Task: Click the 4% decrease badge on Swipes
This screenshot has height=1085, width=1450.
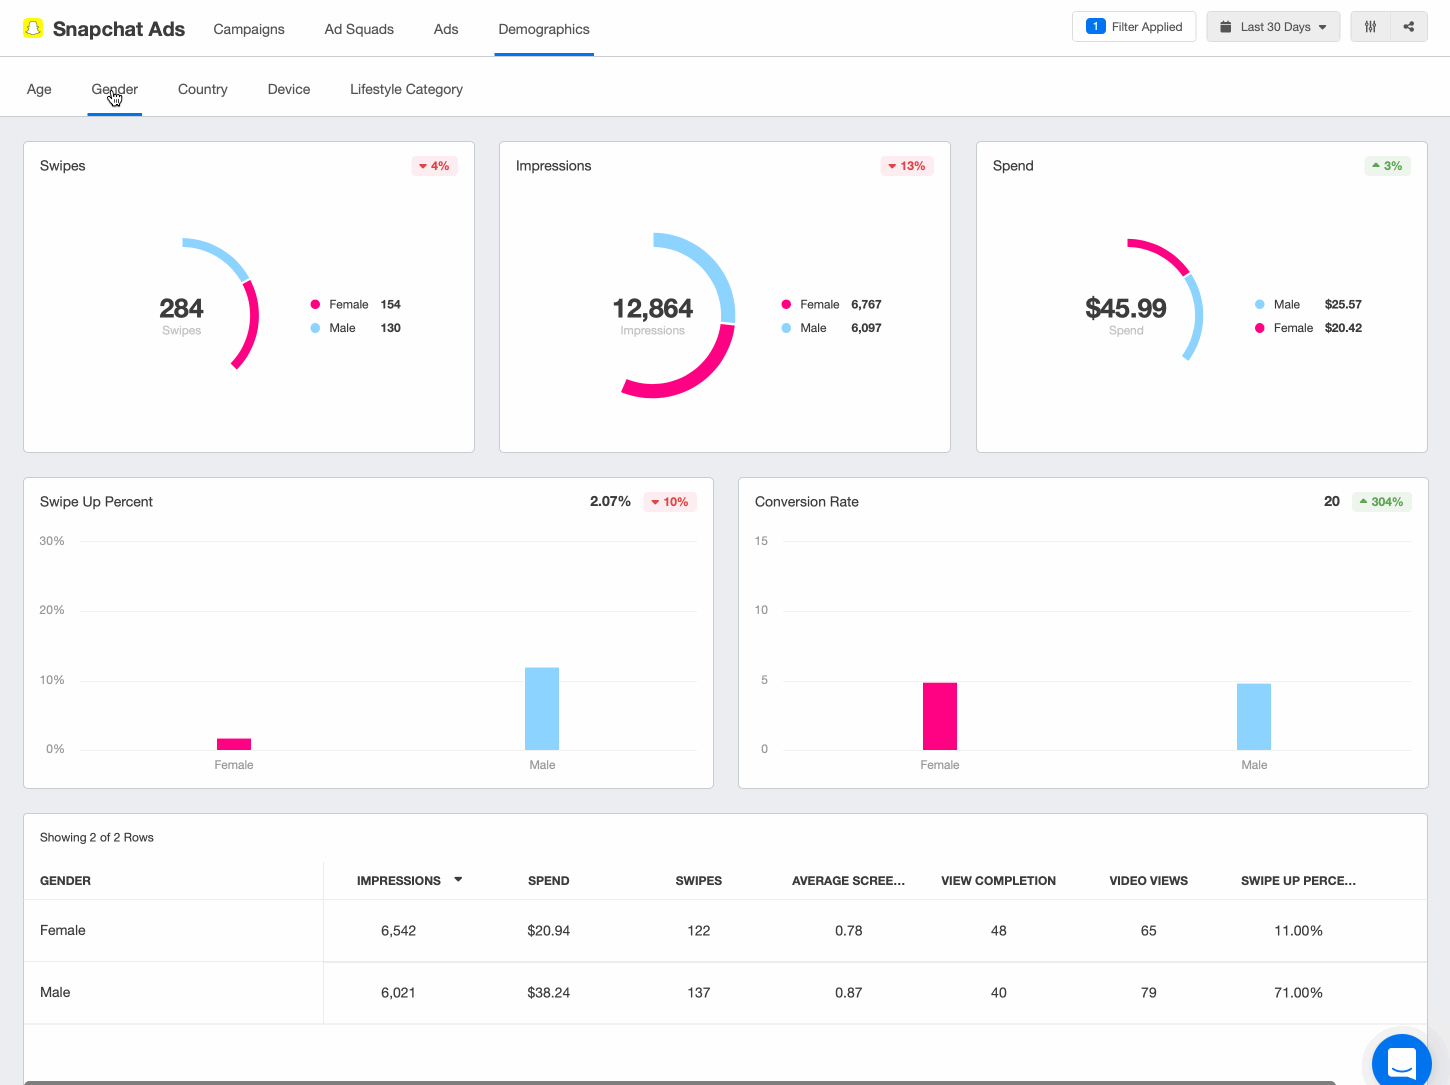Action: (x=434, y=165)
